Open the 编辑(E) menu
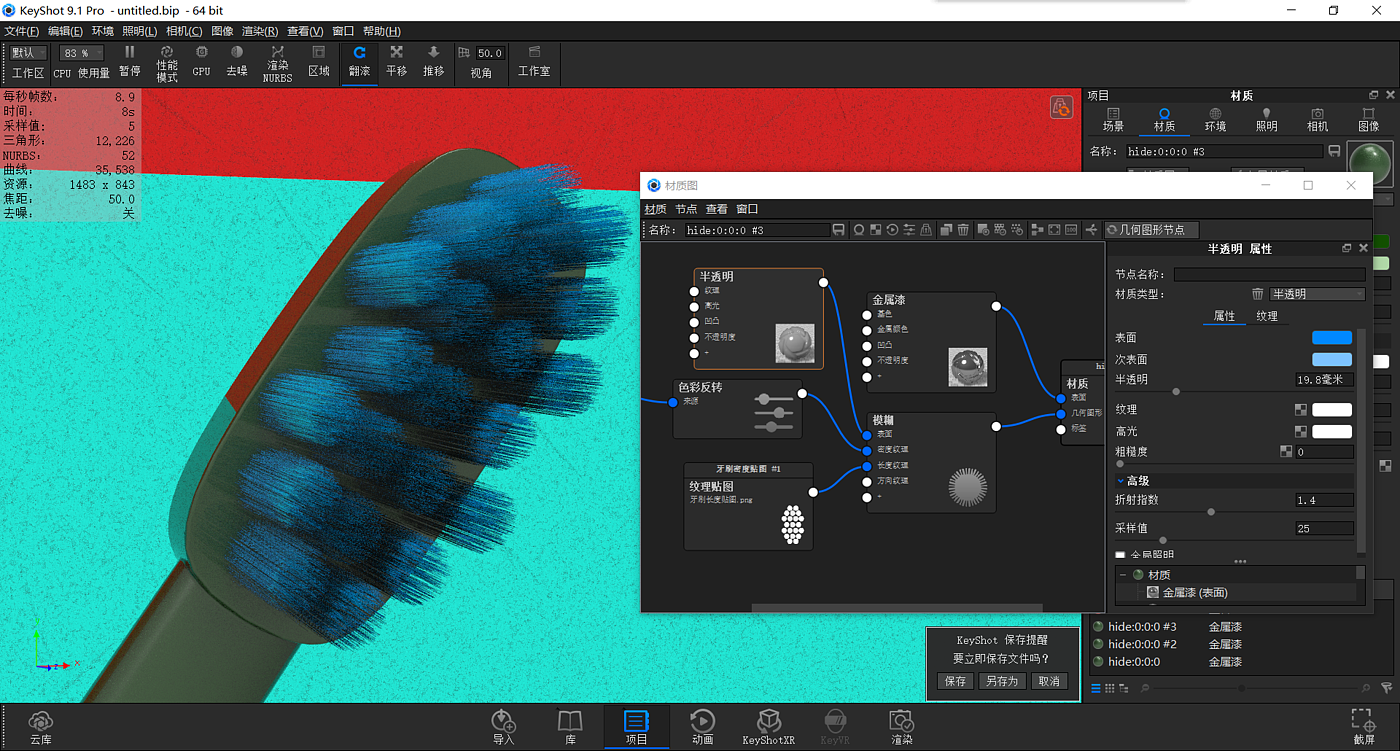Screen dimensions: 1400x751 [x=65, y=31]
